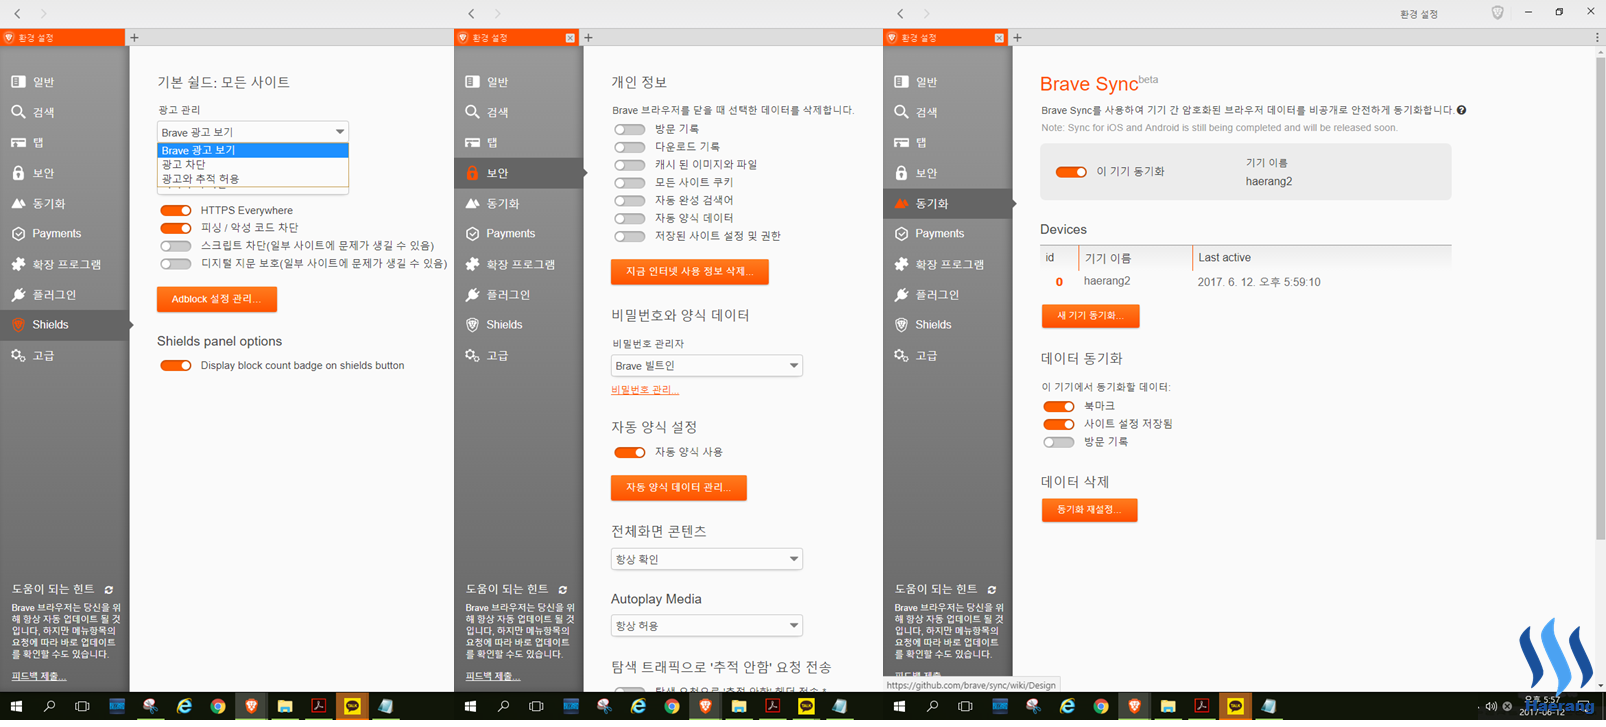The width and height of the screenshot is (1606, 727).
Task: Toggle Display block count badge on shields button
Action: pyautogui.click(x=176, y=365)
